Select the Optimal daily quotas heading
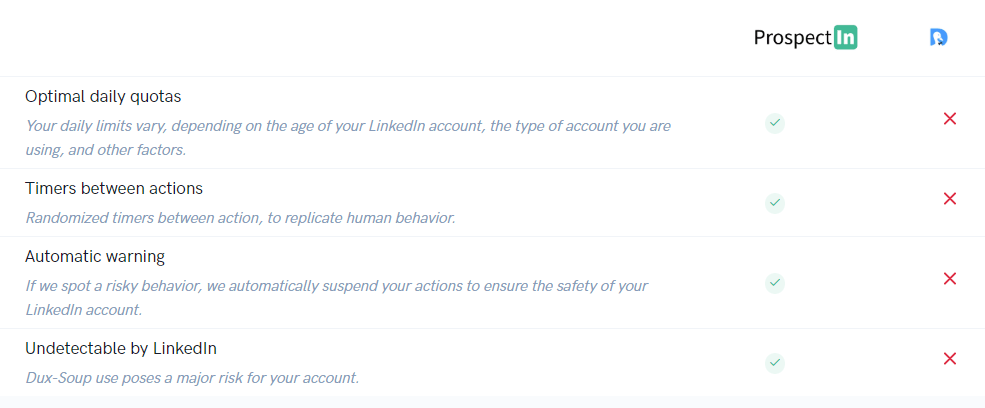 pyautogui.click(x=103, y=97)
